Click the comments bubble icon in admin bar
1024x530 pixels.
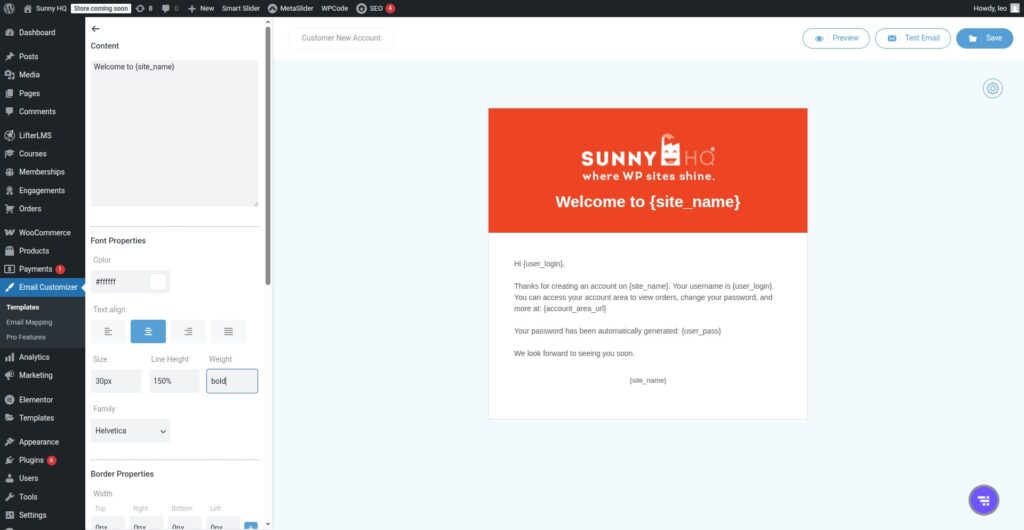tap(167, 8)
